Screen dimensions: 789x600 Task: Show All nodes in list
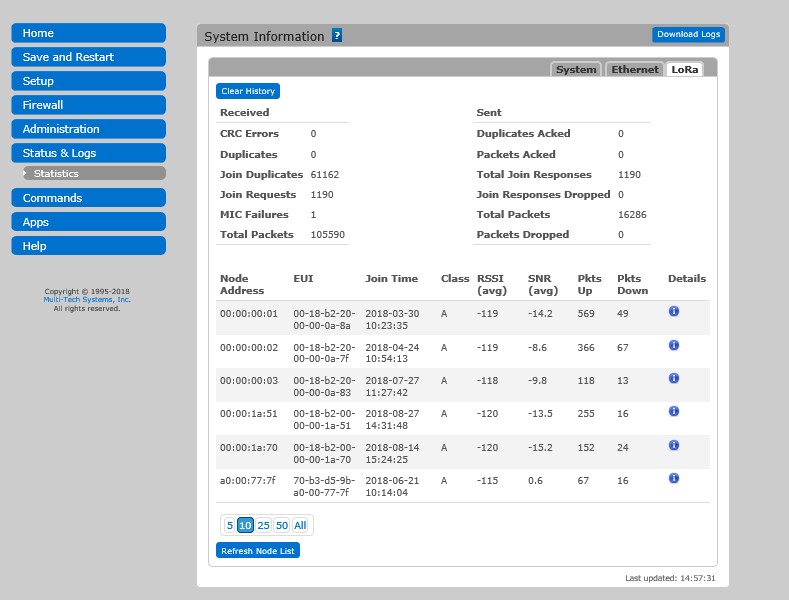click(300, 525)
